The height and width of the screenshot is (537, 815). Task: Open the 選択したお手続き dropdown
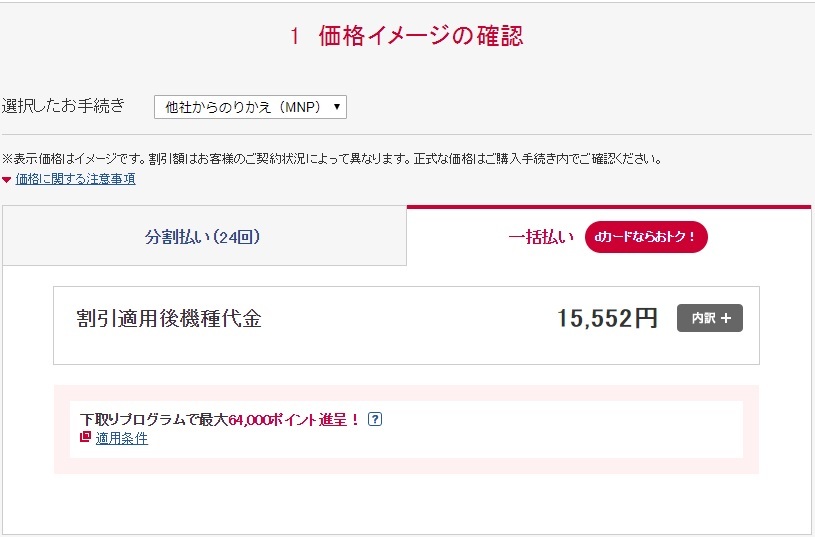pos(249,107)
